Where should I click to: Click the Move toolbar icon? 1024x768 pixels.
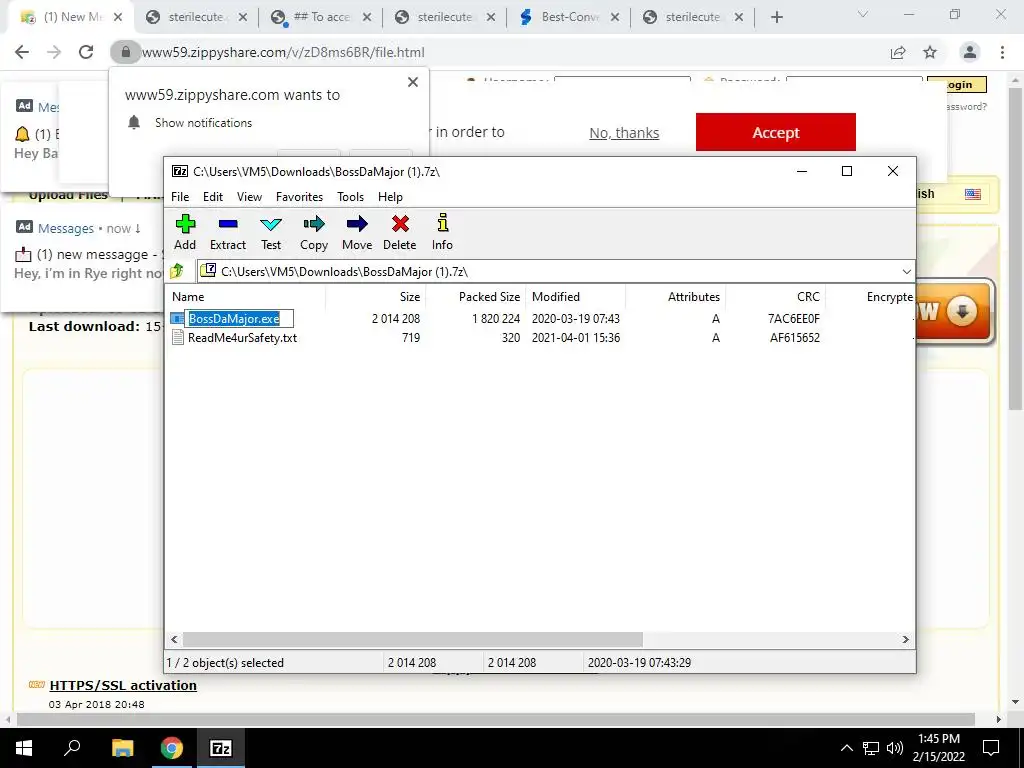(357, 232)
